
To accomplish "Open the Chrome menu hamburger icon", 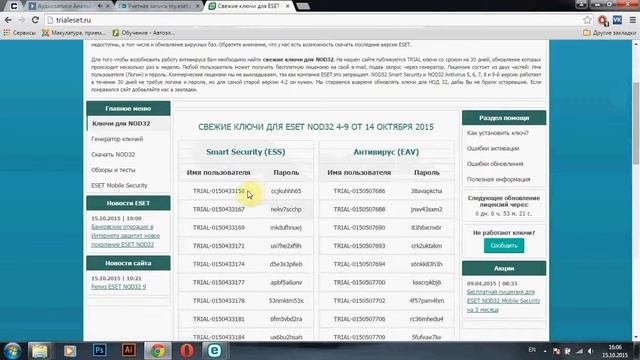I will tap(633, 20).
